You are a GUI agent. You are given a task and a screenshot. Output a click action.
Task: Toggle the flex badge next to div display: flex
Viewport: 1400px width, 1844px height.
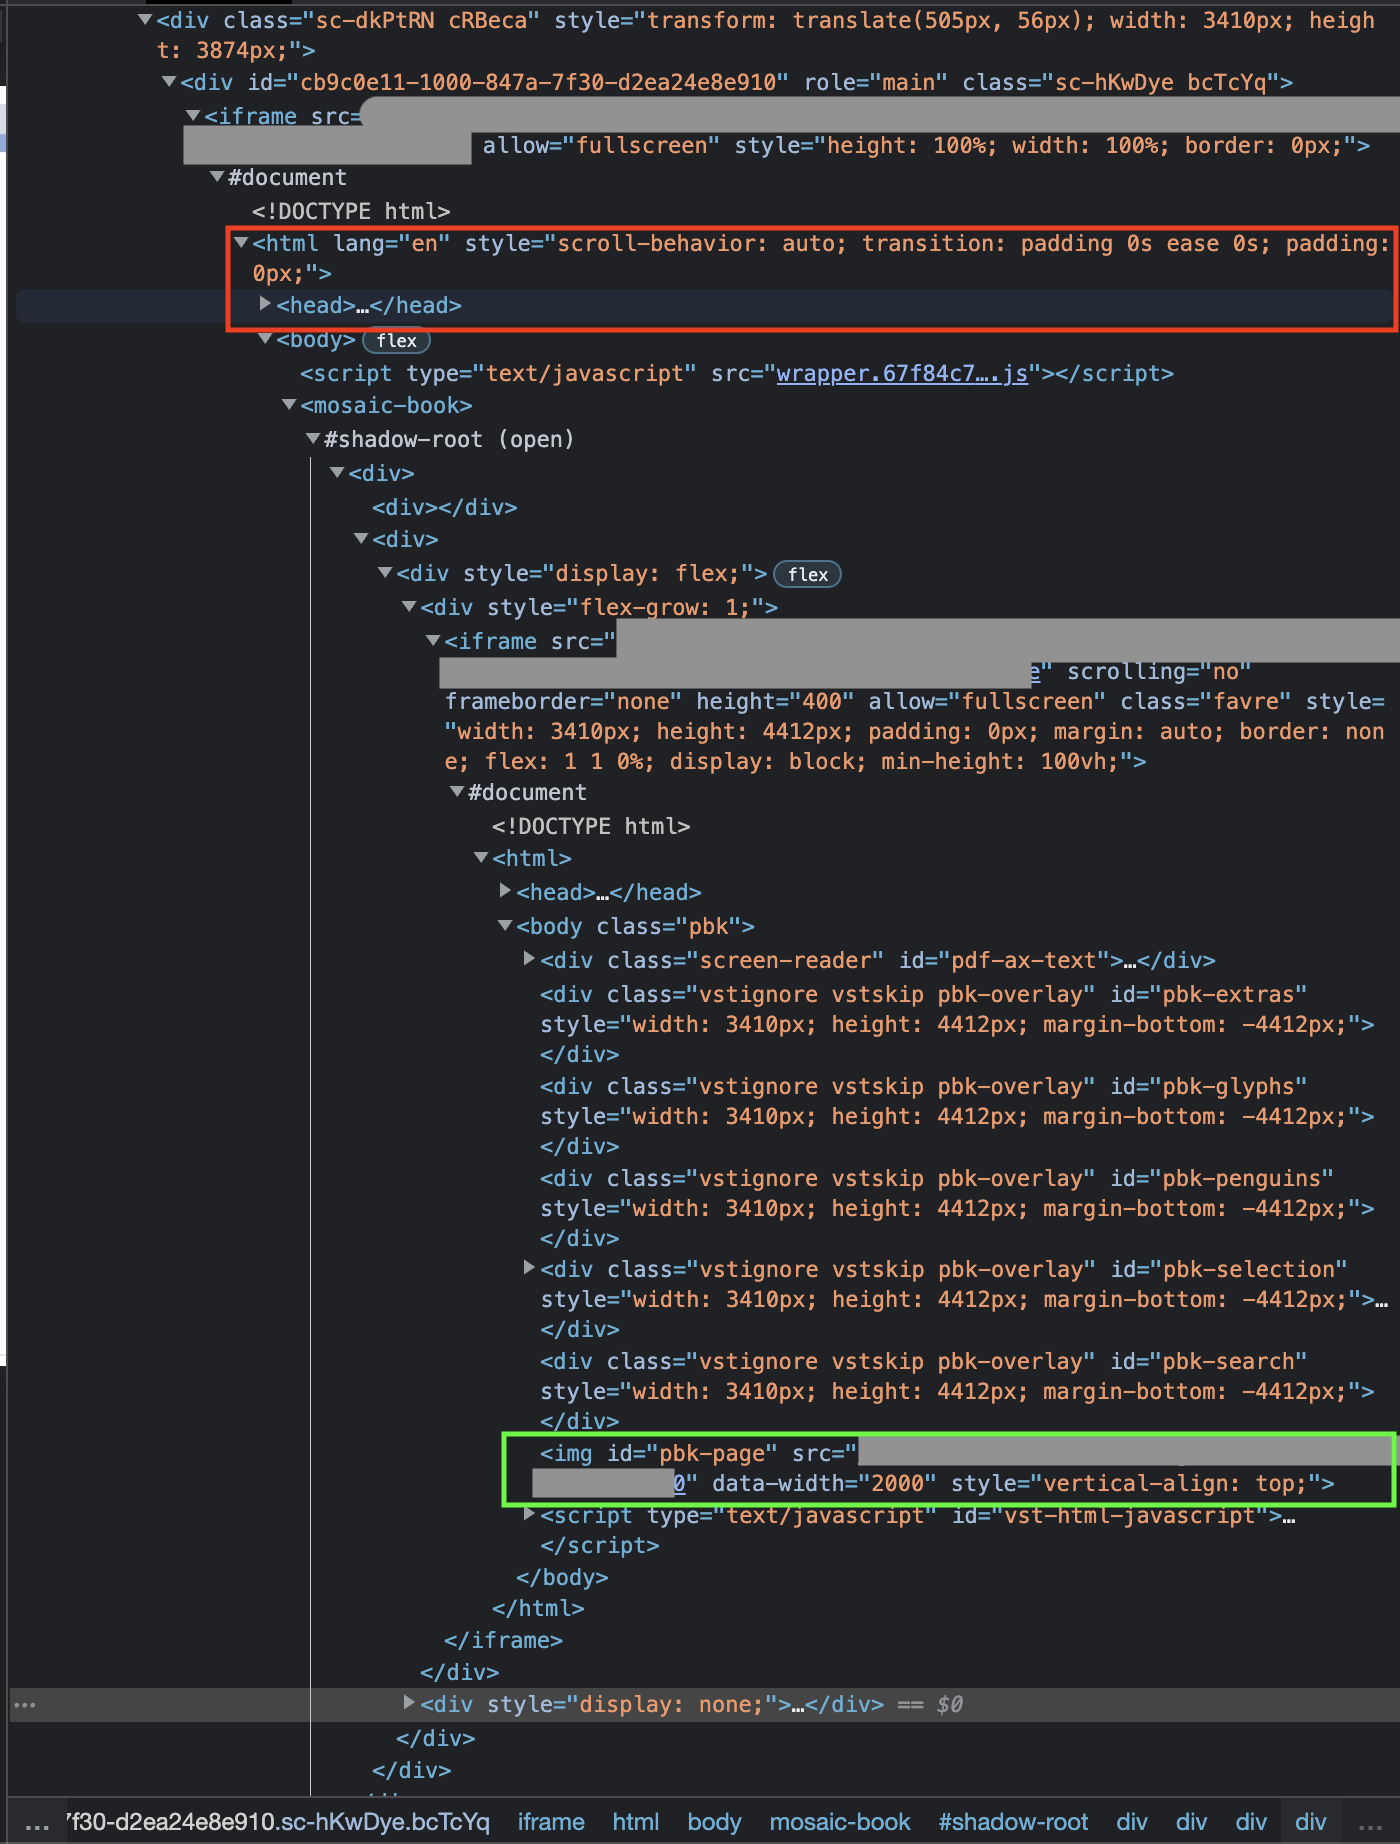tap(807, 574)
